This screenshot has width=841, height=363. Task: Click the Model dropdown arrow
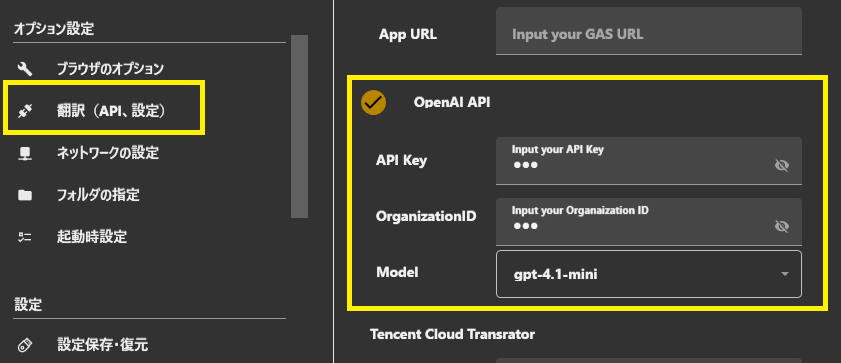pos(785,275)
